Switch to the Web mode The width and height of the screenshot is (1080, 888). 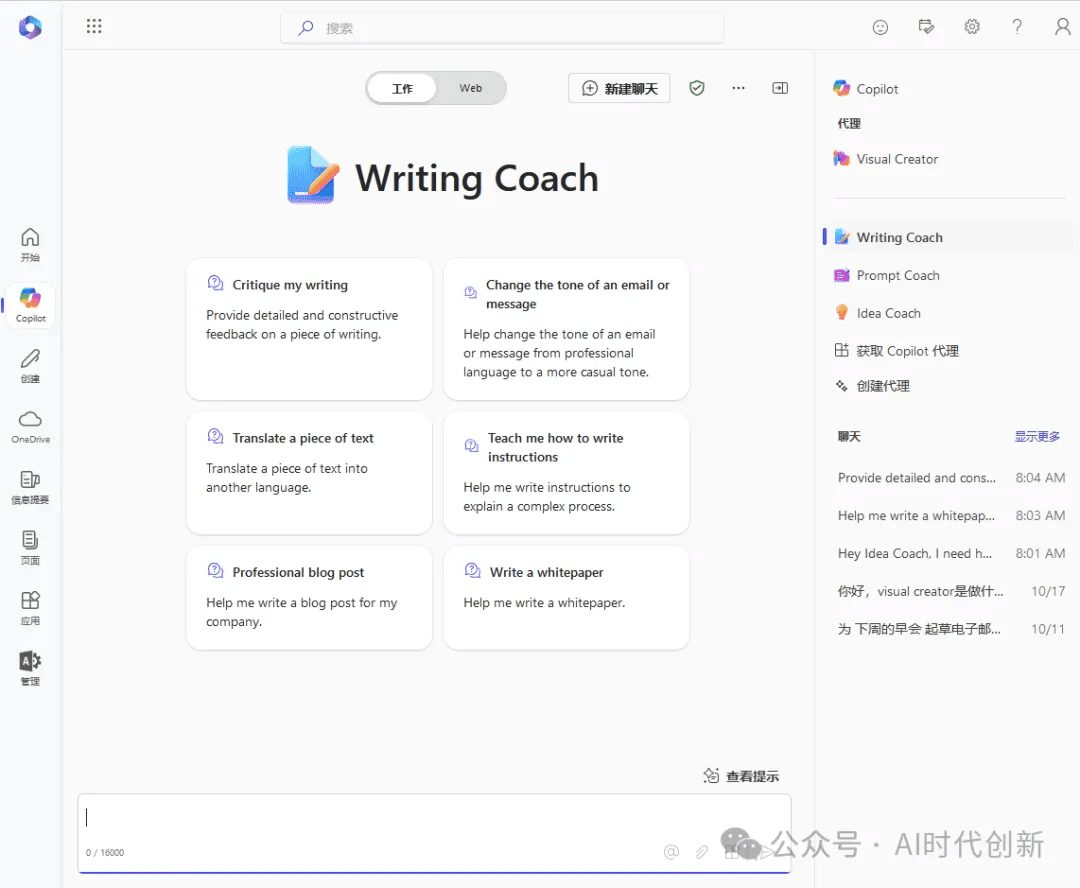(x=470, y=88)
